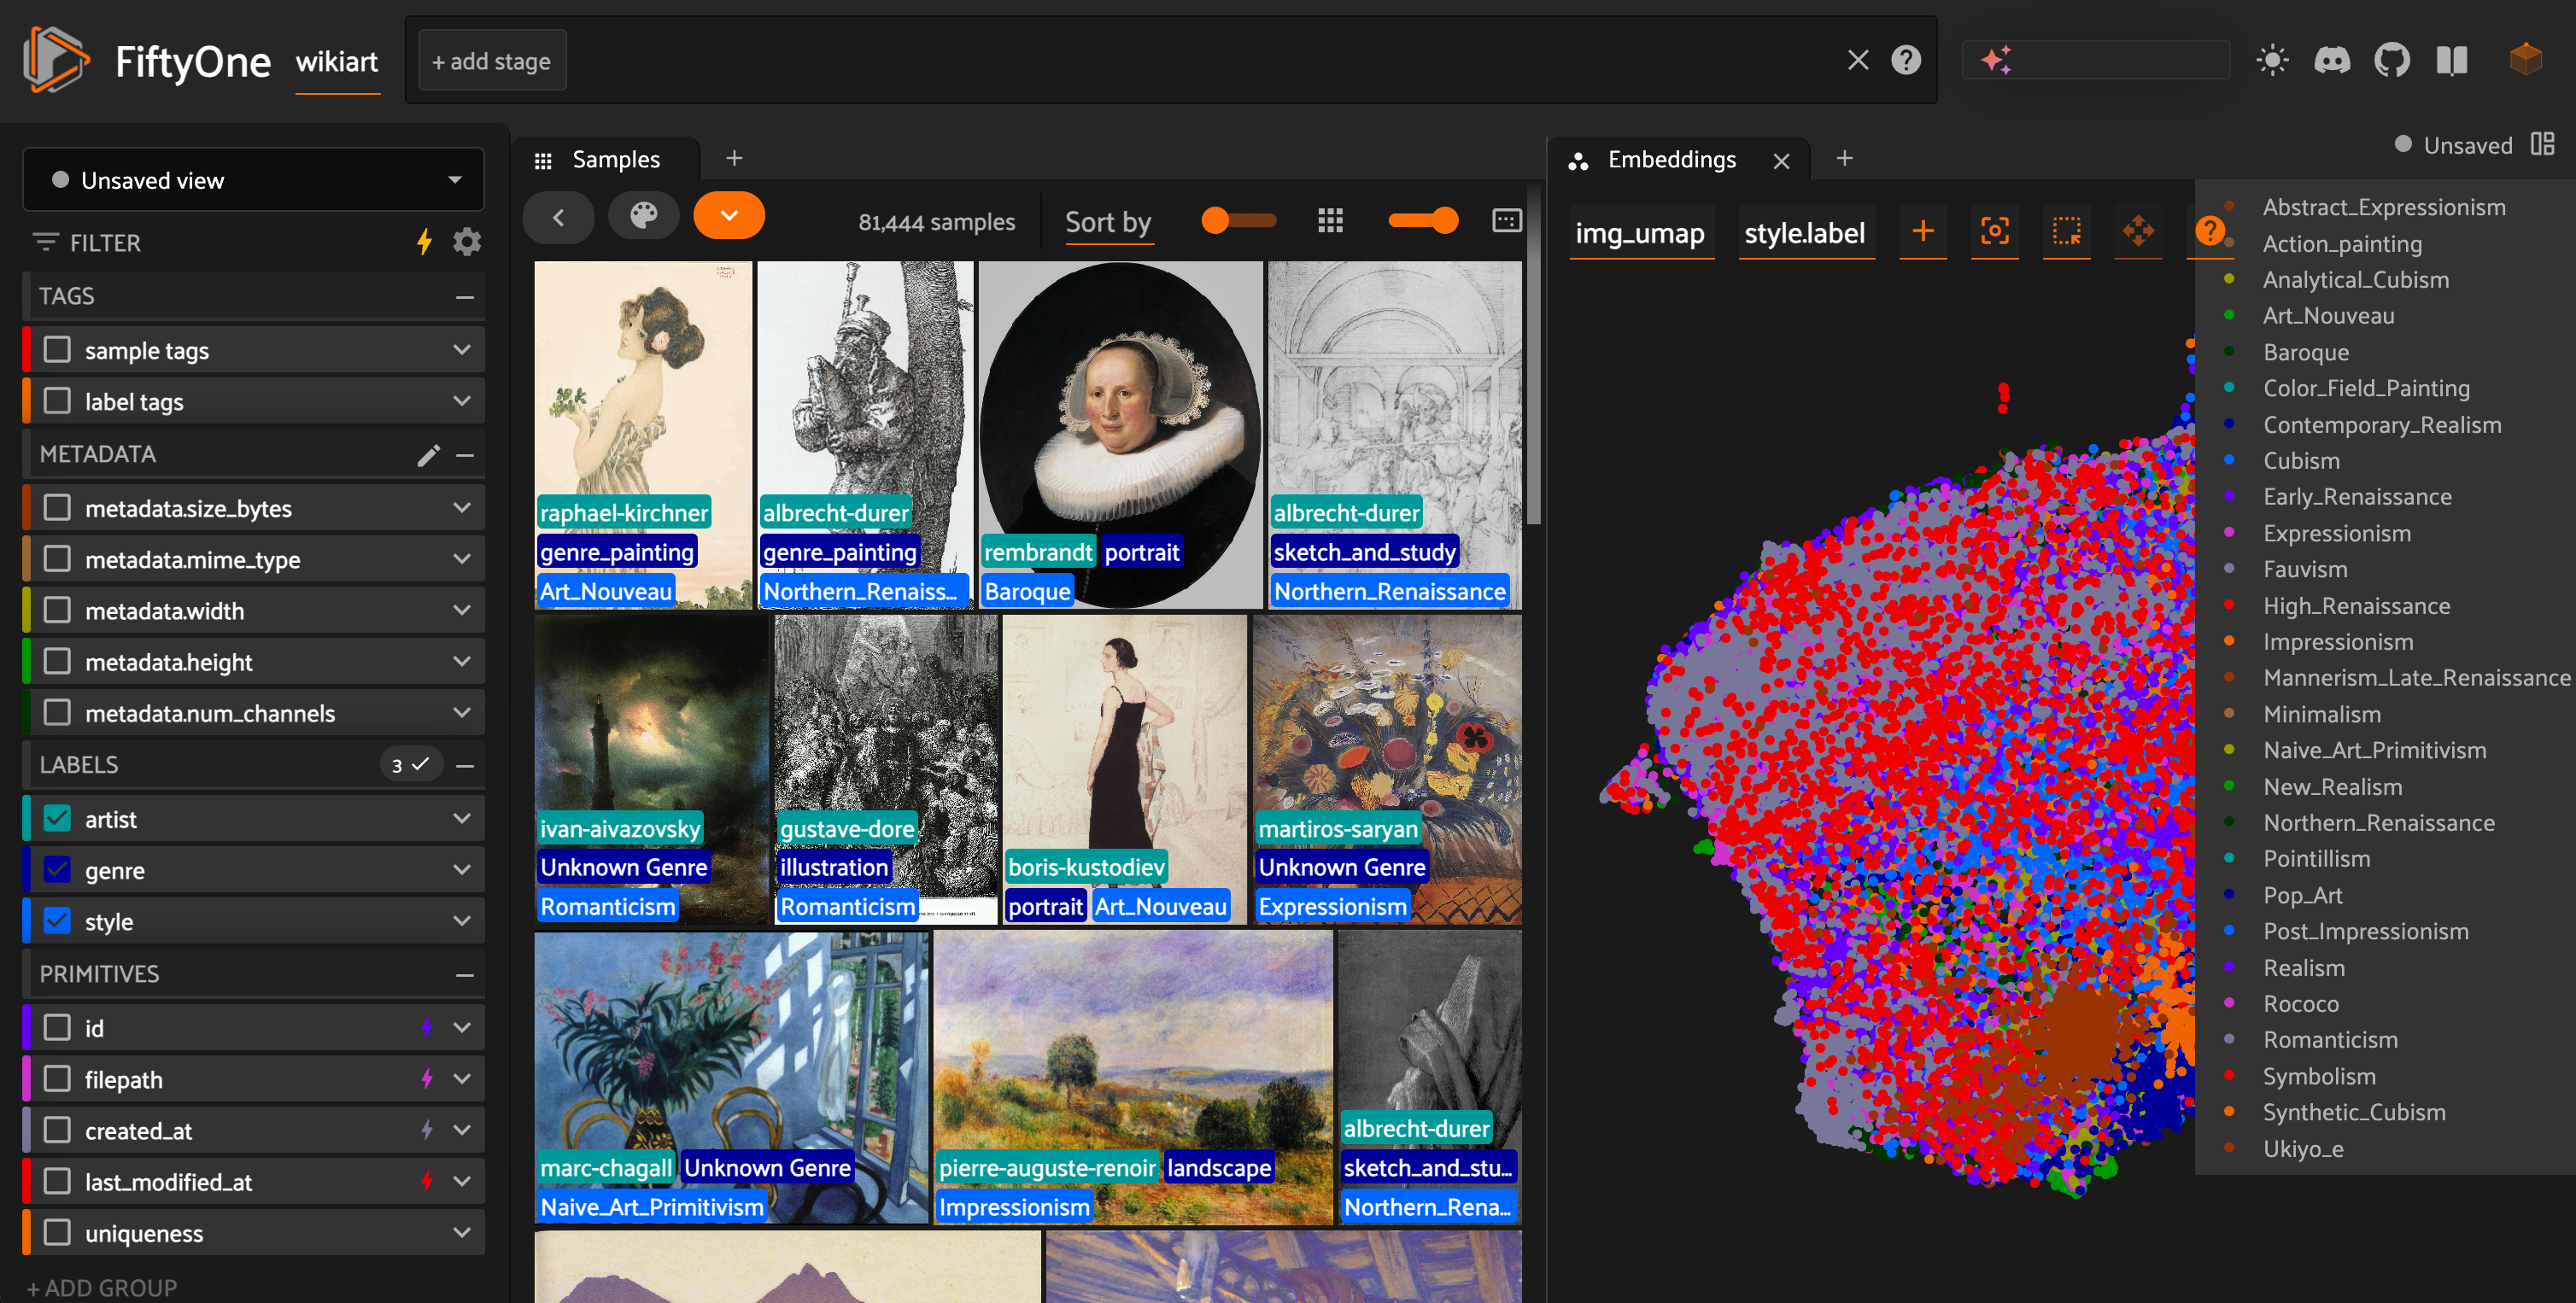Click the lightning bolt icon beside FILTER
This screenshot has height=1303, width=2576.
(x=424, y=241)
